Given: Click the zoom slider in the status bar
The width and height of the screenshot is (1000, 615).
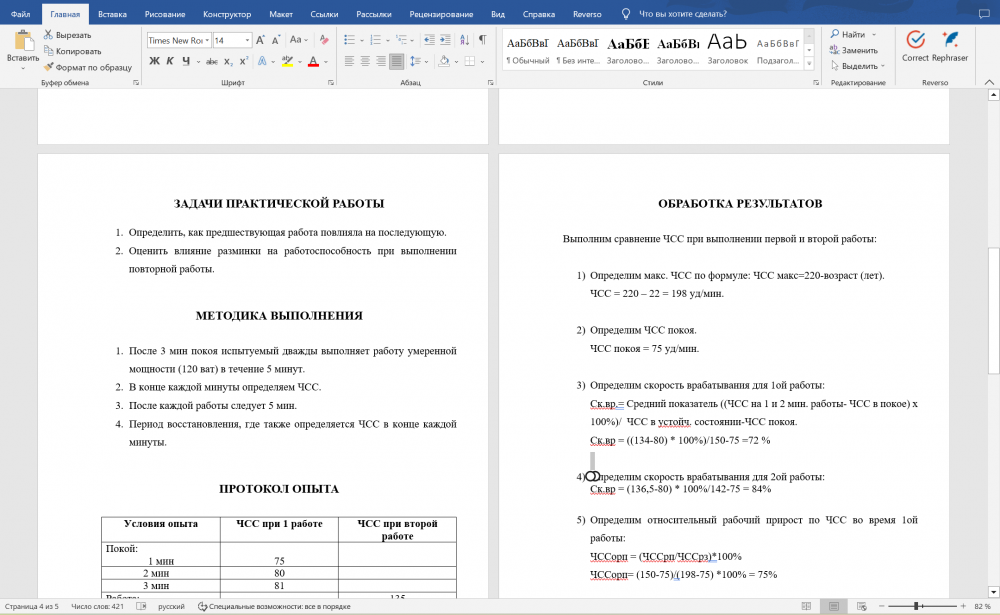Looking at the screenshot, I should (922, 606).
